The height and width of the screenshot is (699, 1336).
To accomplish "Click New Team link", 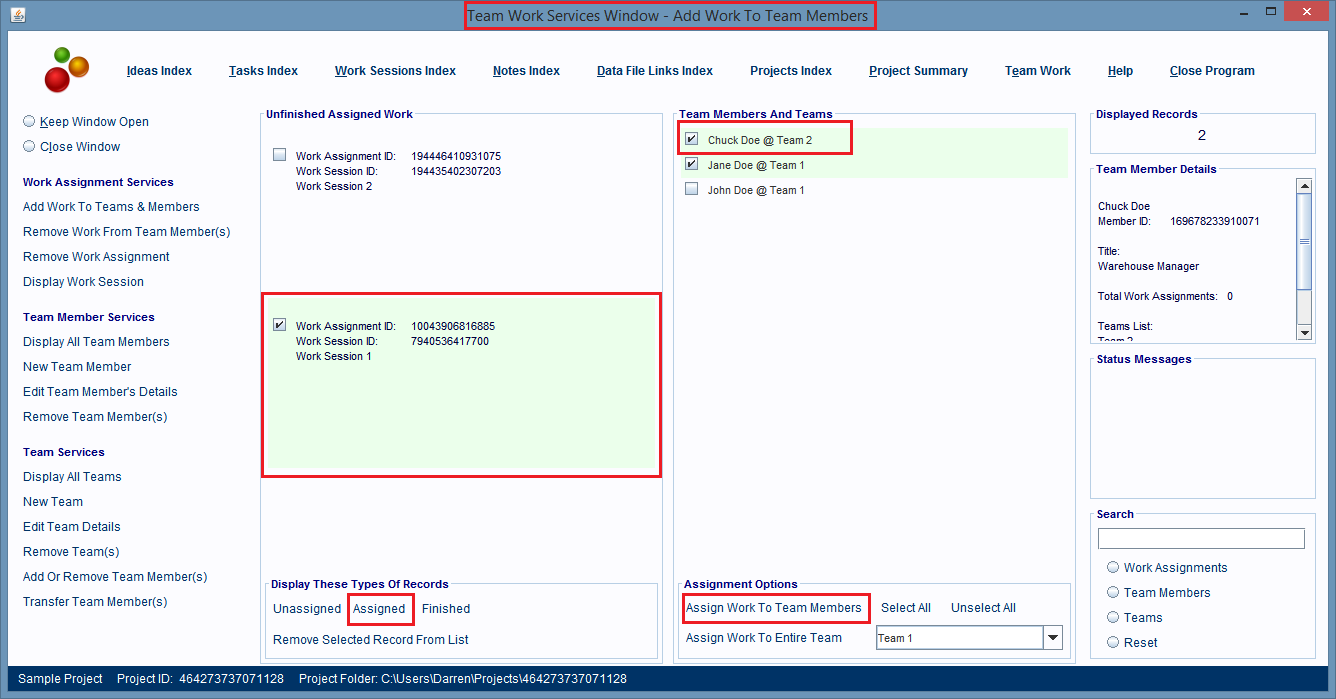I will pyautogui.click(x=53, y=502).
